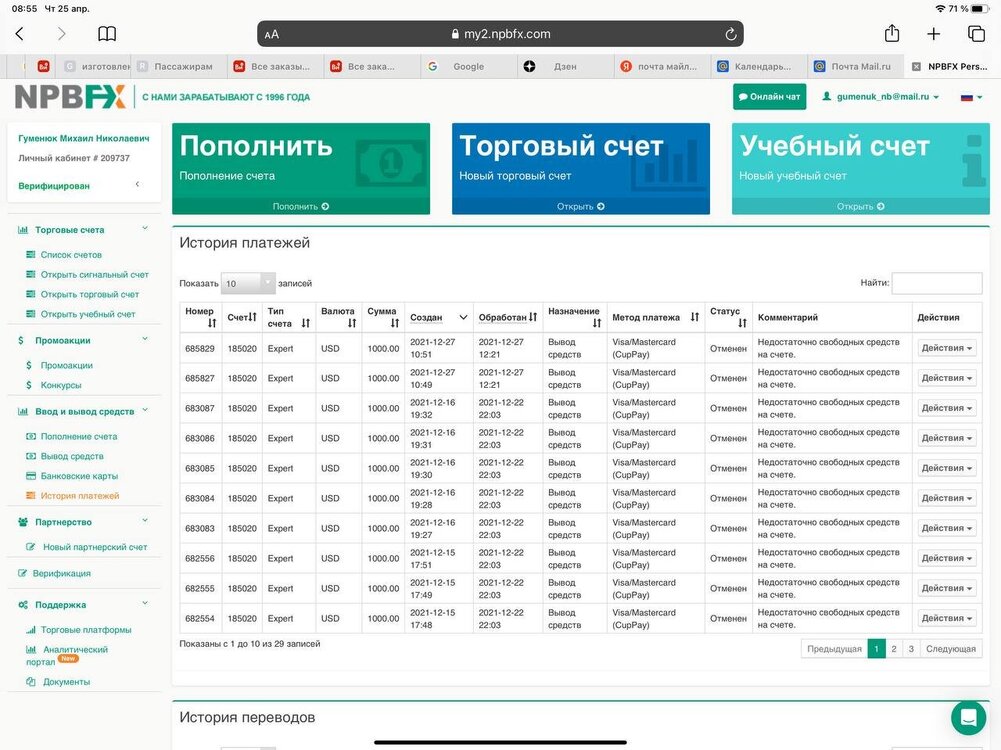
Task: Open the Safari share sheet icon
Action: pyautogui.click(x=892, y=33)
